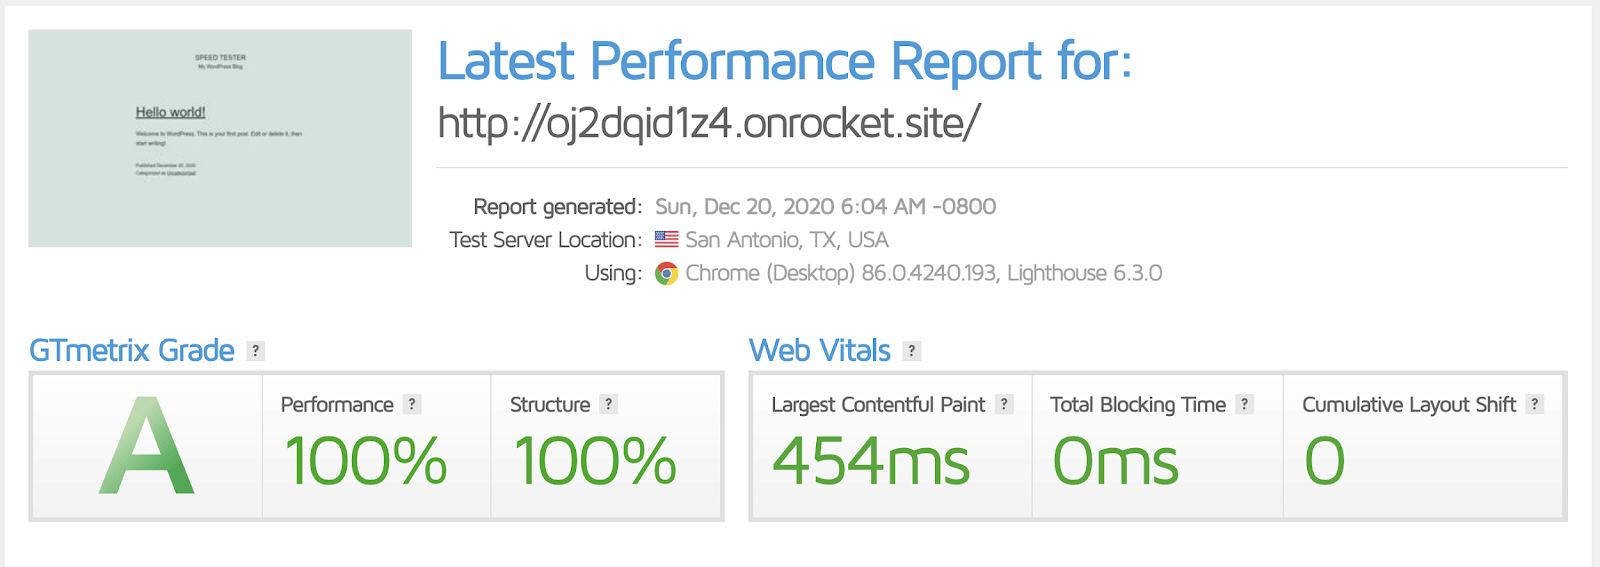Click the USA flag icon
The height and width of the screenshot is (567, 1600).
tap(666, 240)
